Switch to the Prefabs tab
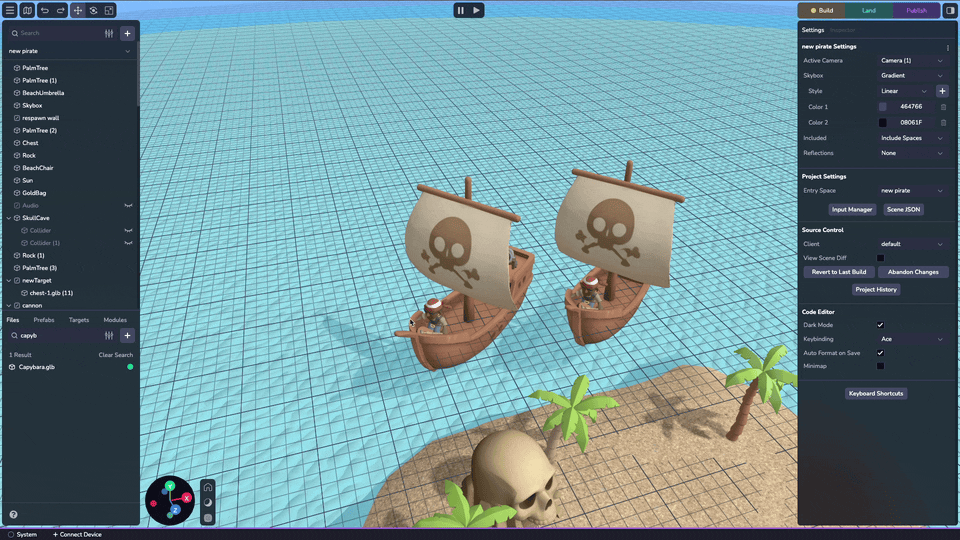 pos(44,320)
